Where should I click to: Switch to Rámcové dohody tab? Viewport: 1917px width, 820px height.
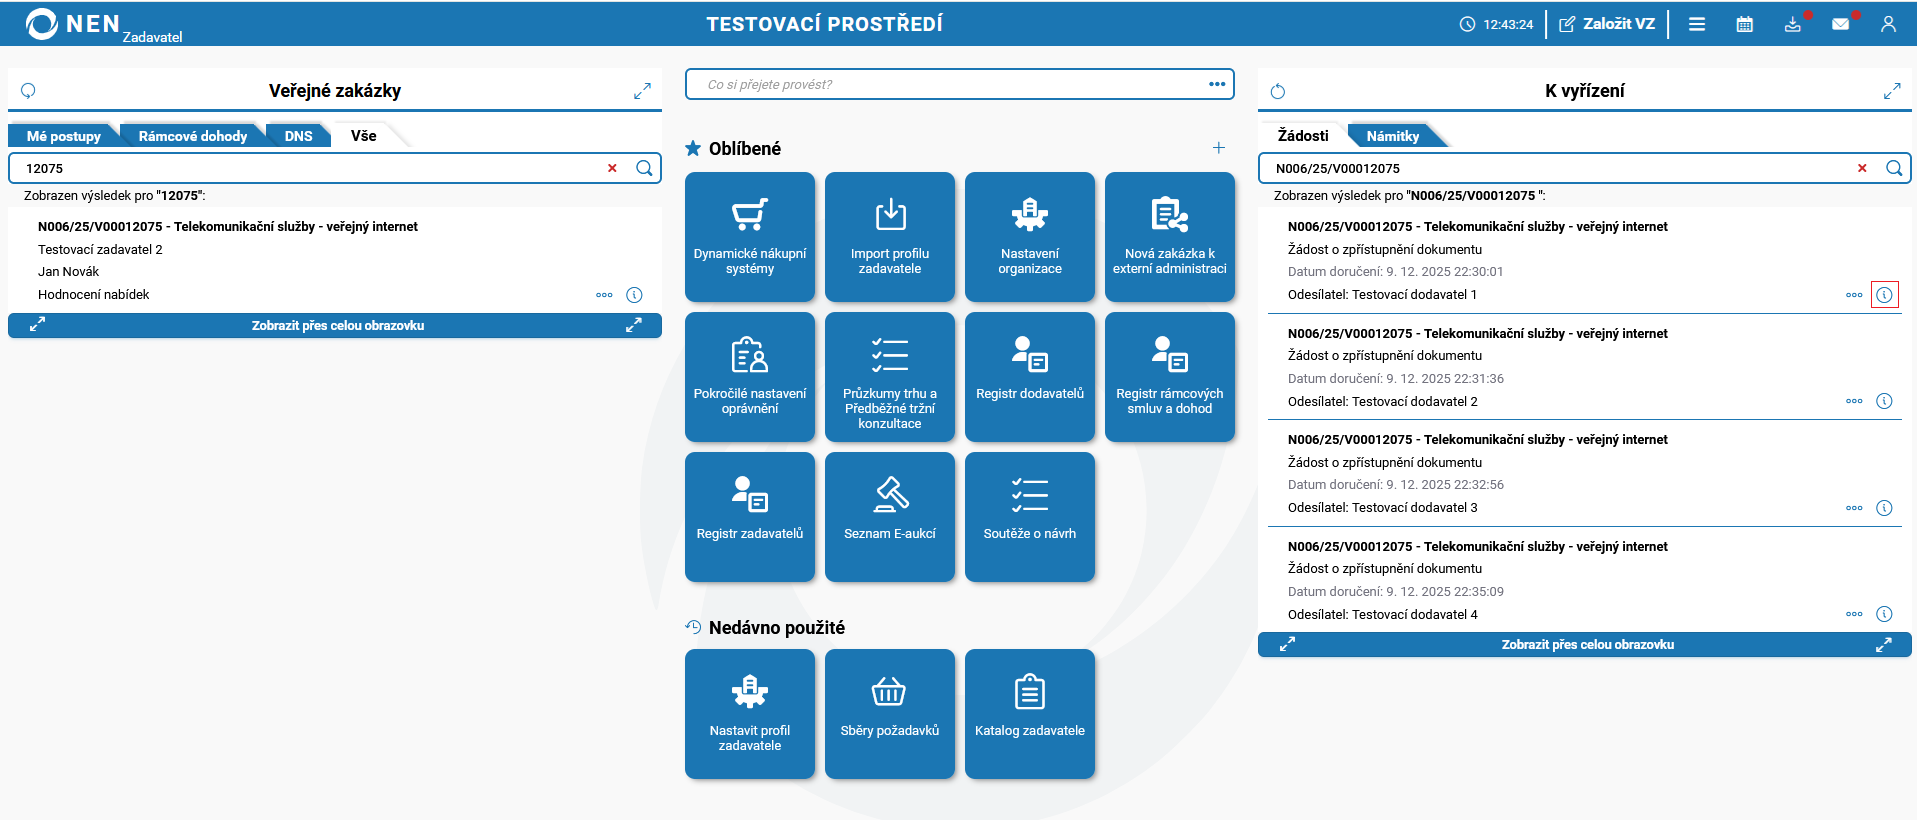coord(193,136)
